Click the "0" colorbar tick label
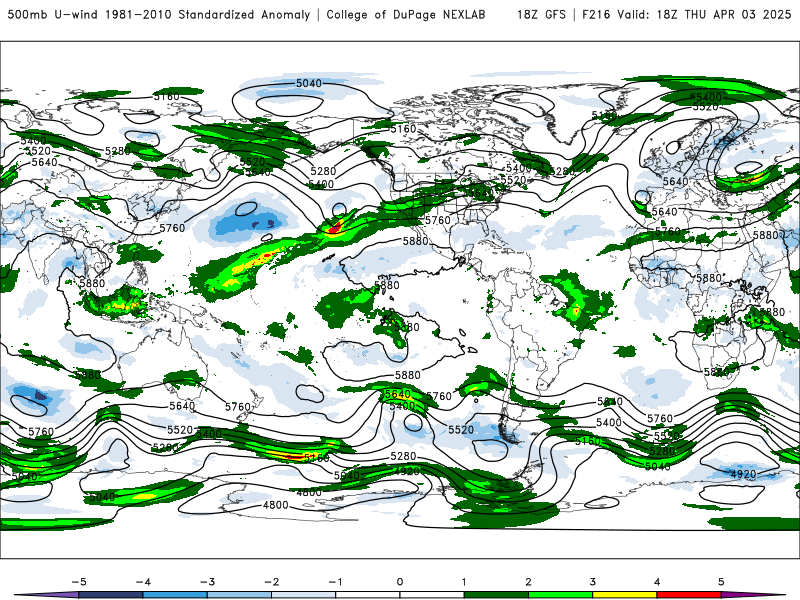Image resolution: width=800 pixels, height=600 pixels. pos(400,582)
